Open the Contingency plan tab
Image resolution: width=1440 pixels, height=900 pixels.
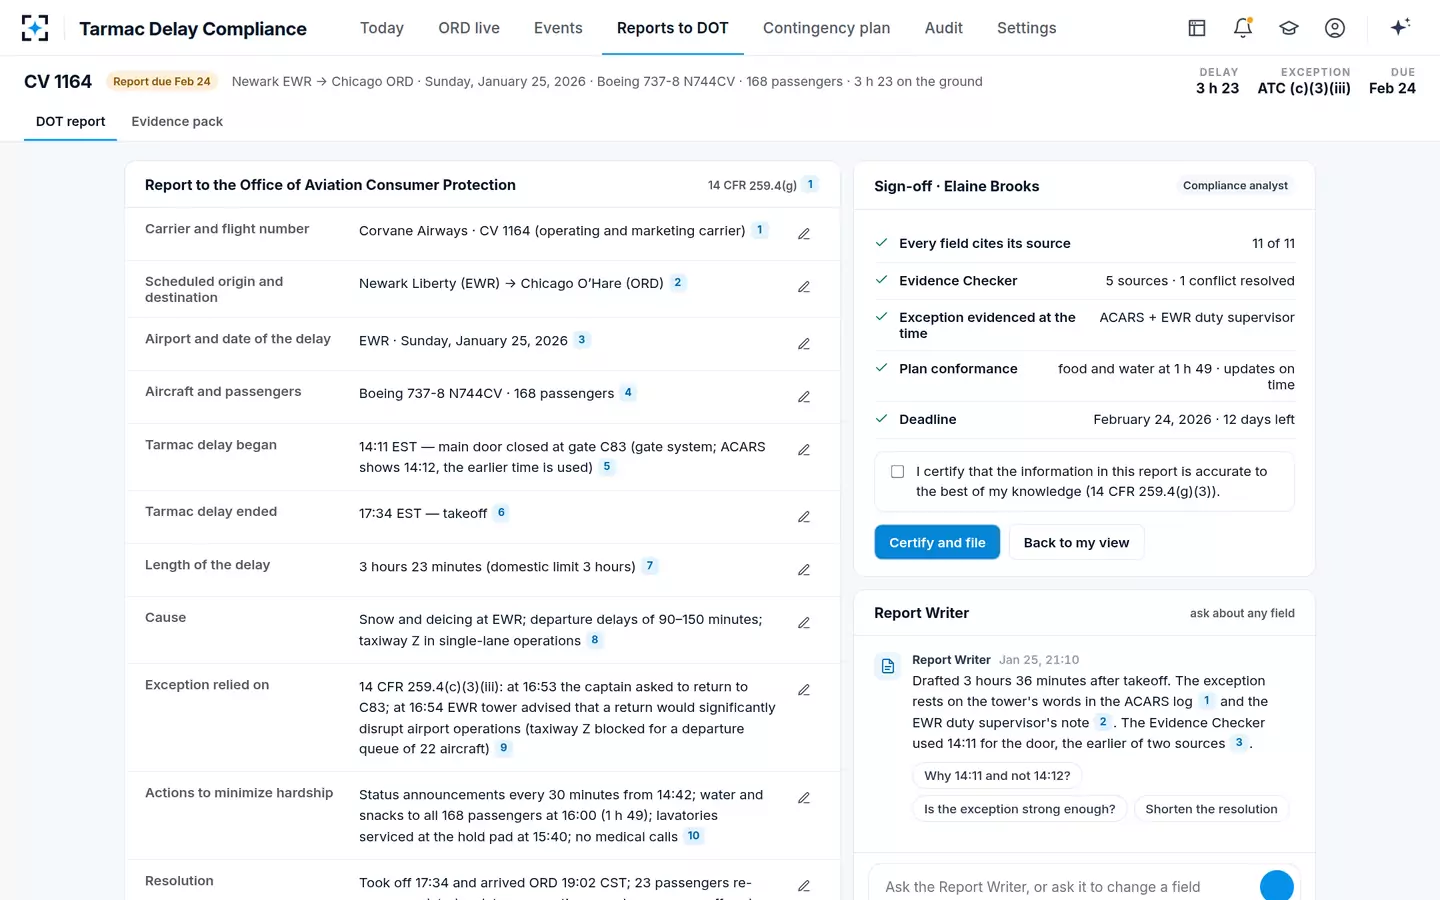pos(826,28)
